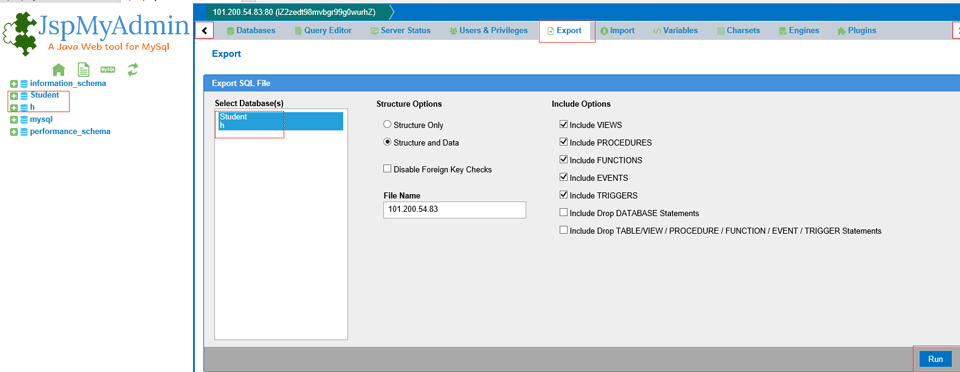This screenshot has height=372, width=960.
Task: Choose the Structure and Data option
Action: click(387, 143)
